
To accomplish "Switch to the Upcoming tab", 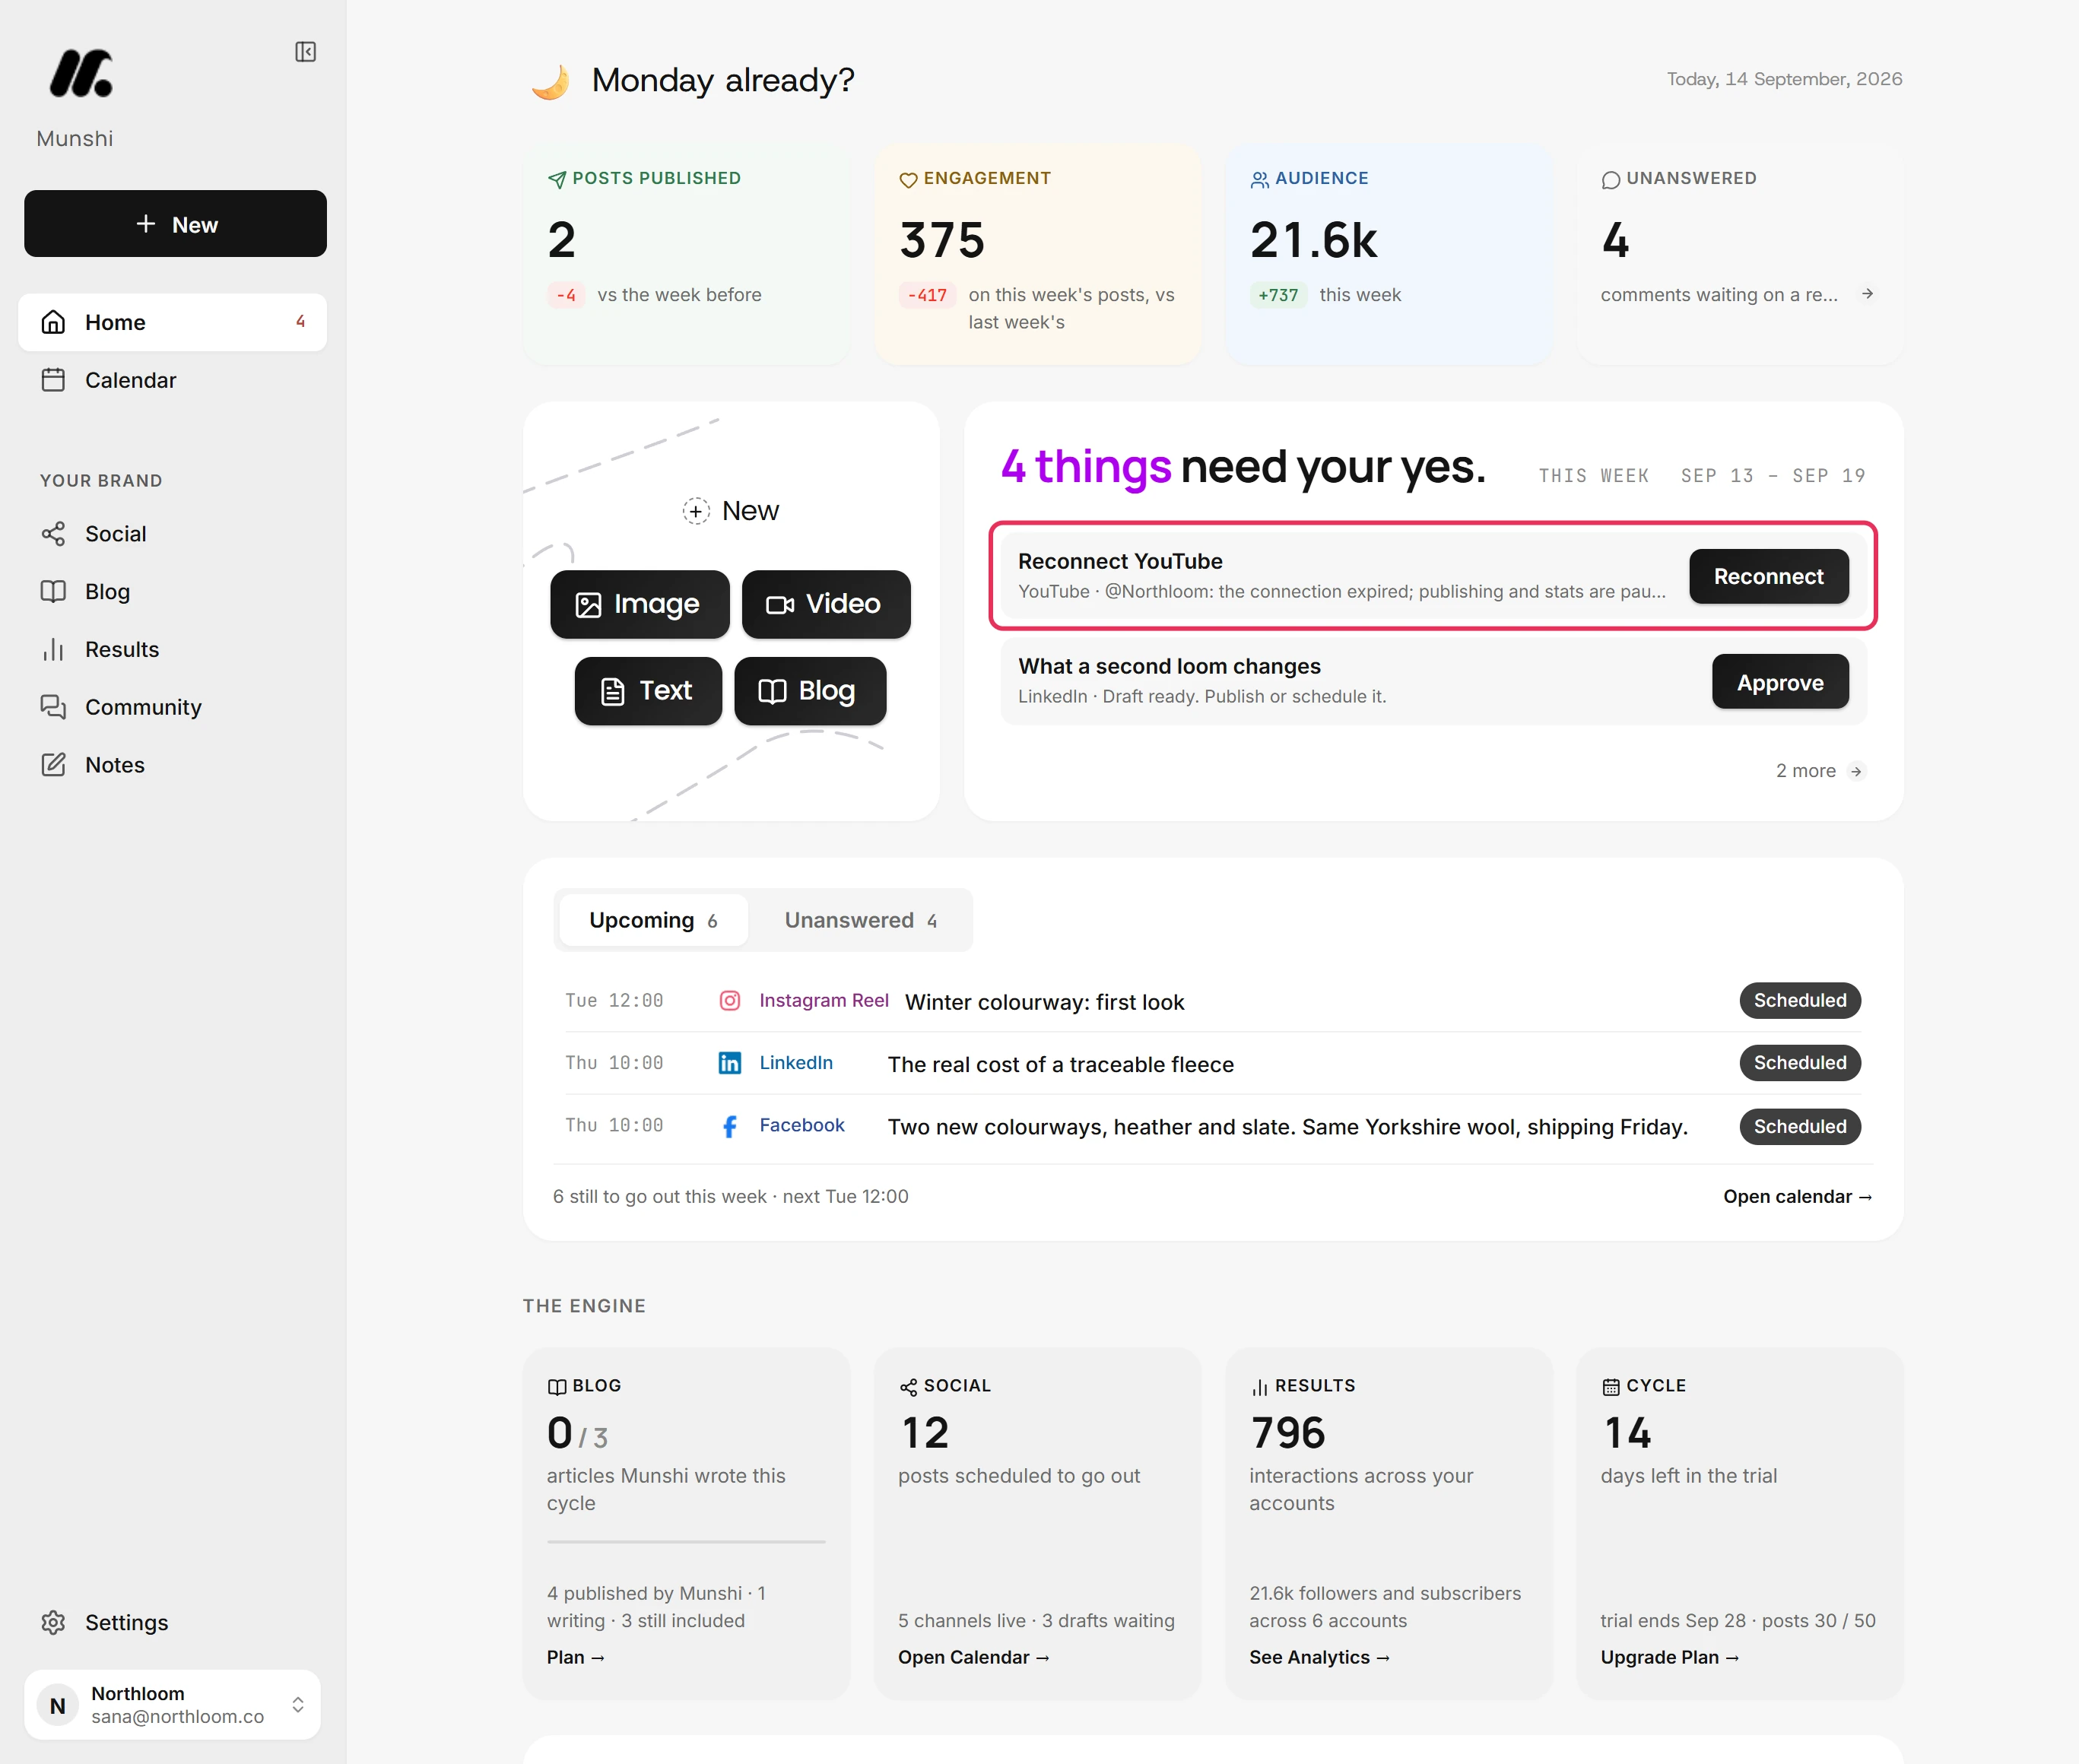I will click(653, 920).
